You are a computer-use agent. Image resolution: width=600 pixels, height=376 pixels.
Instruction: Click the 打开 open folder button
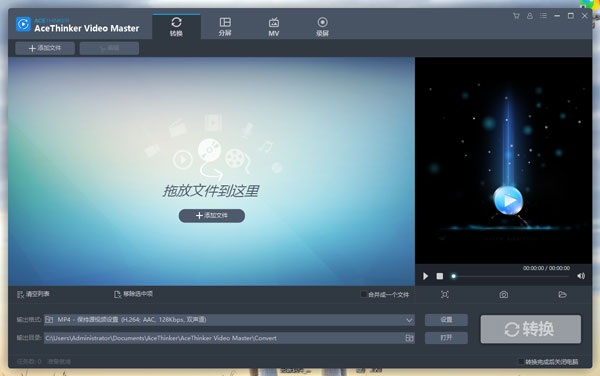point(446,338)
